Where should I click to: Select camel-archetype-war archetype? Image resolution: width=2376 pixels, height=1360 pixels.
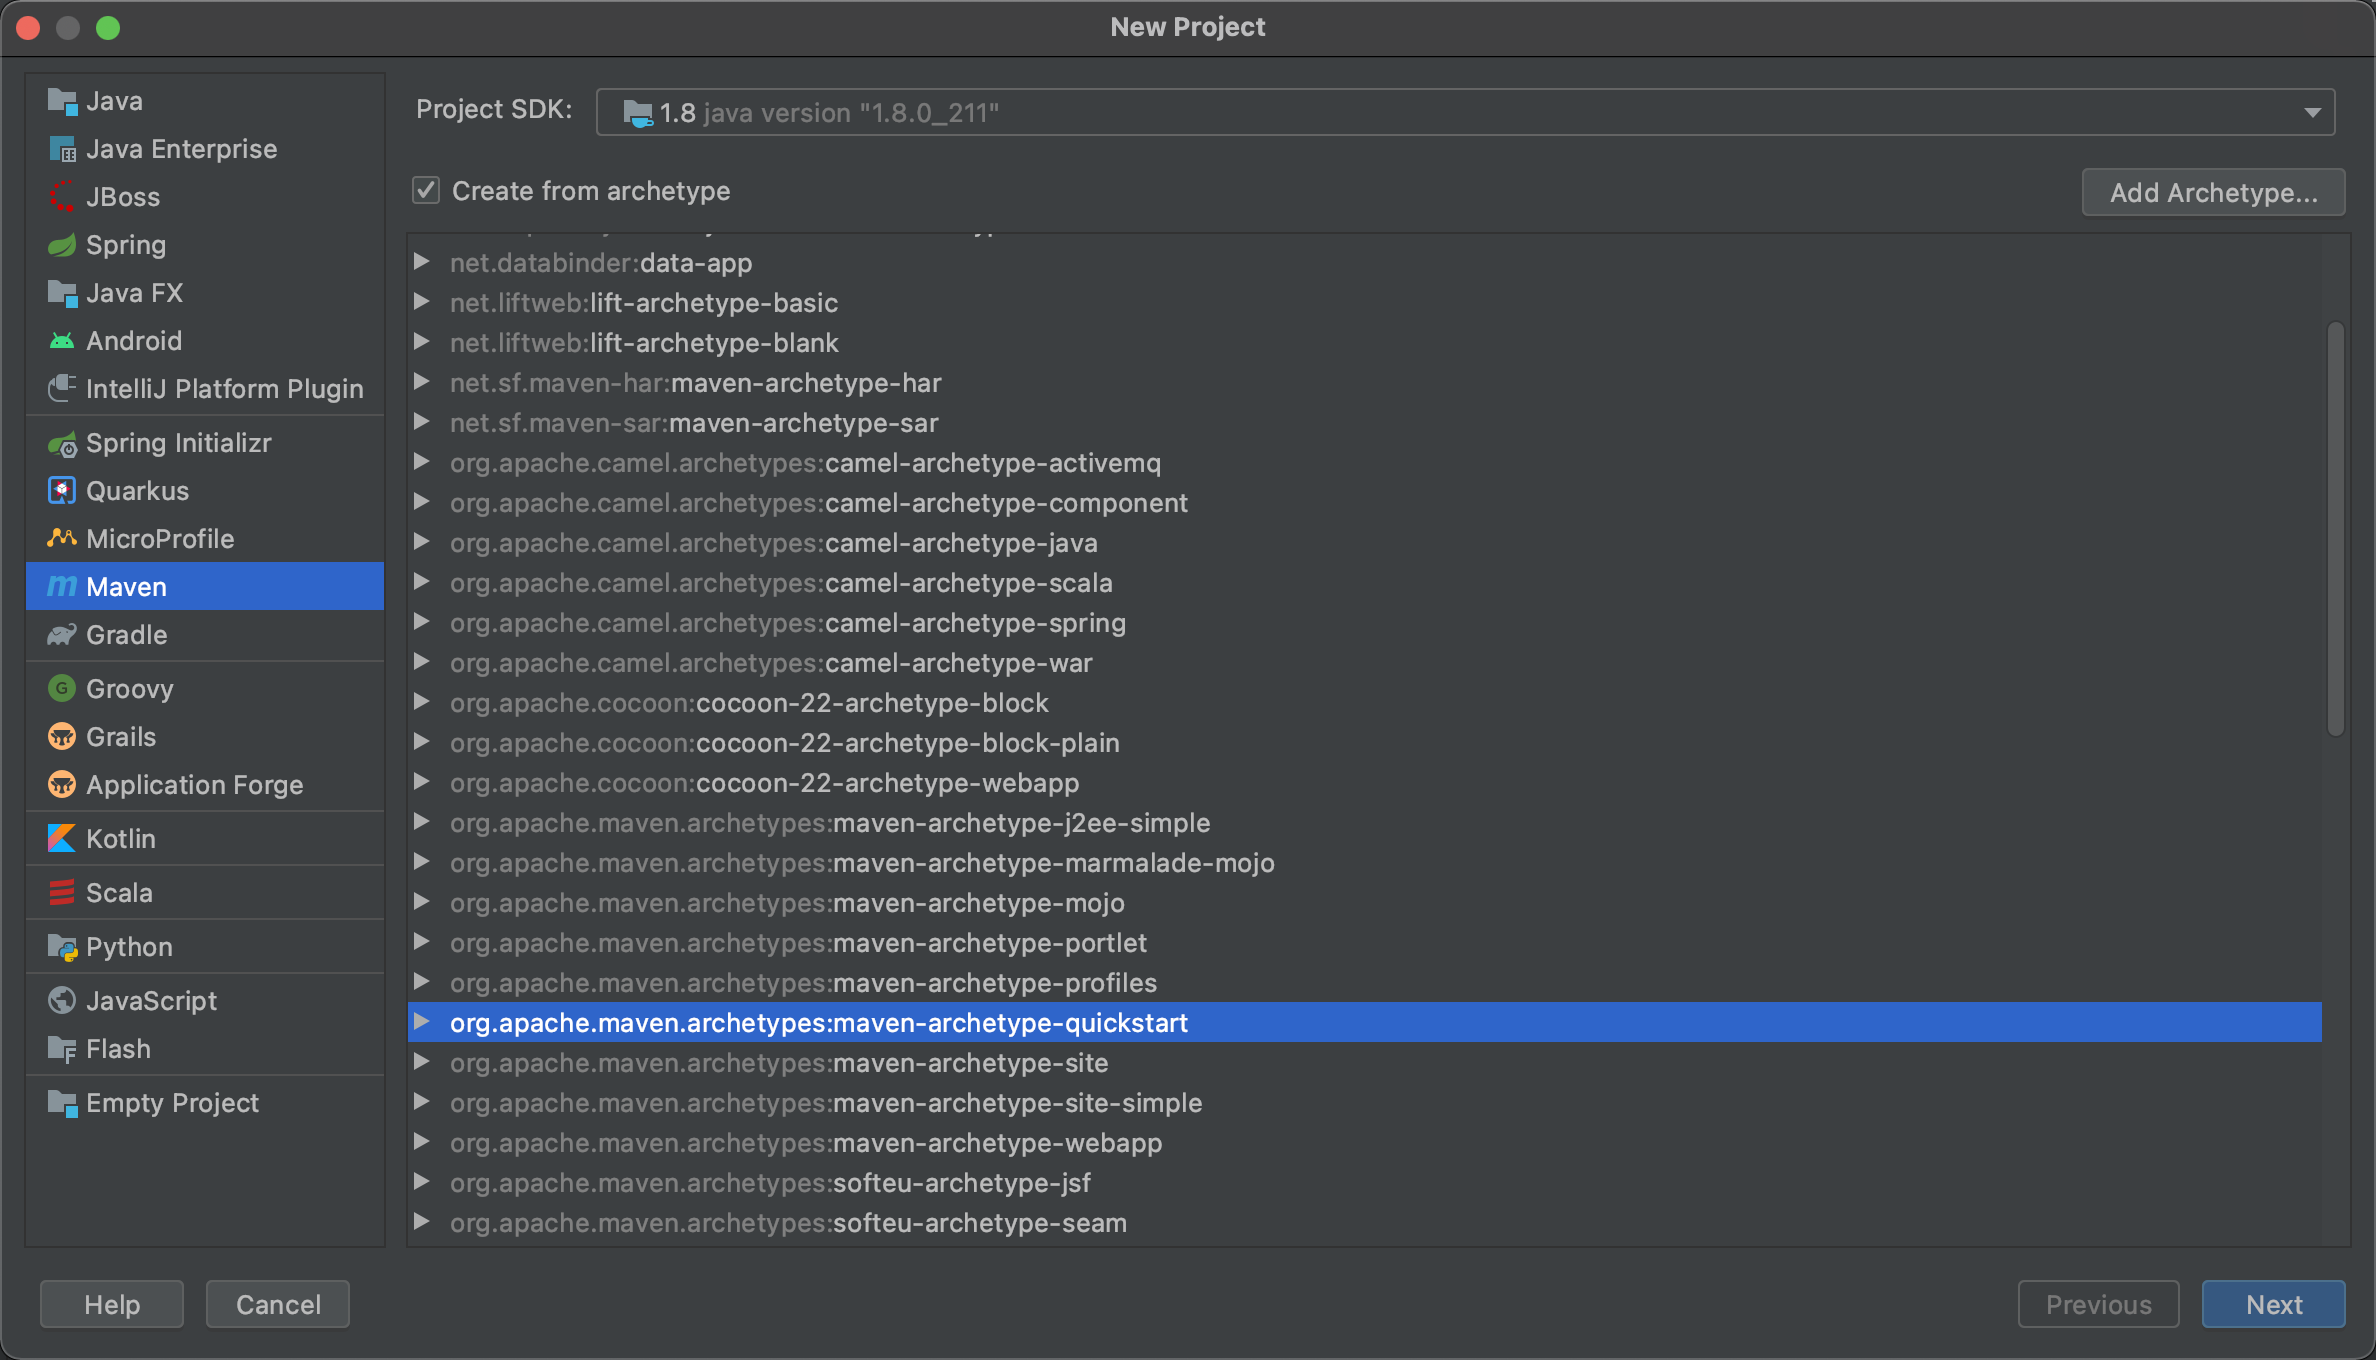click(x=1365, y=663)
